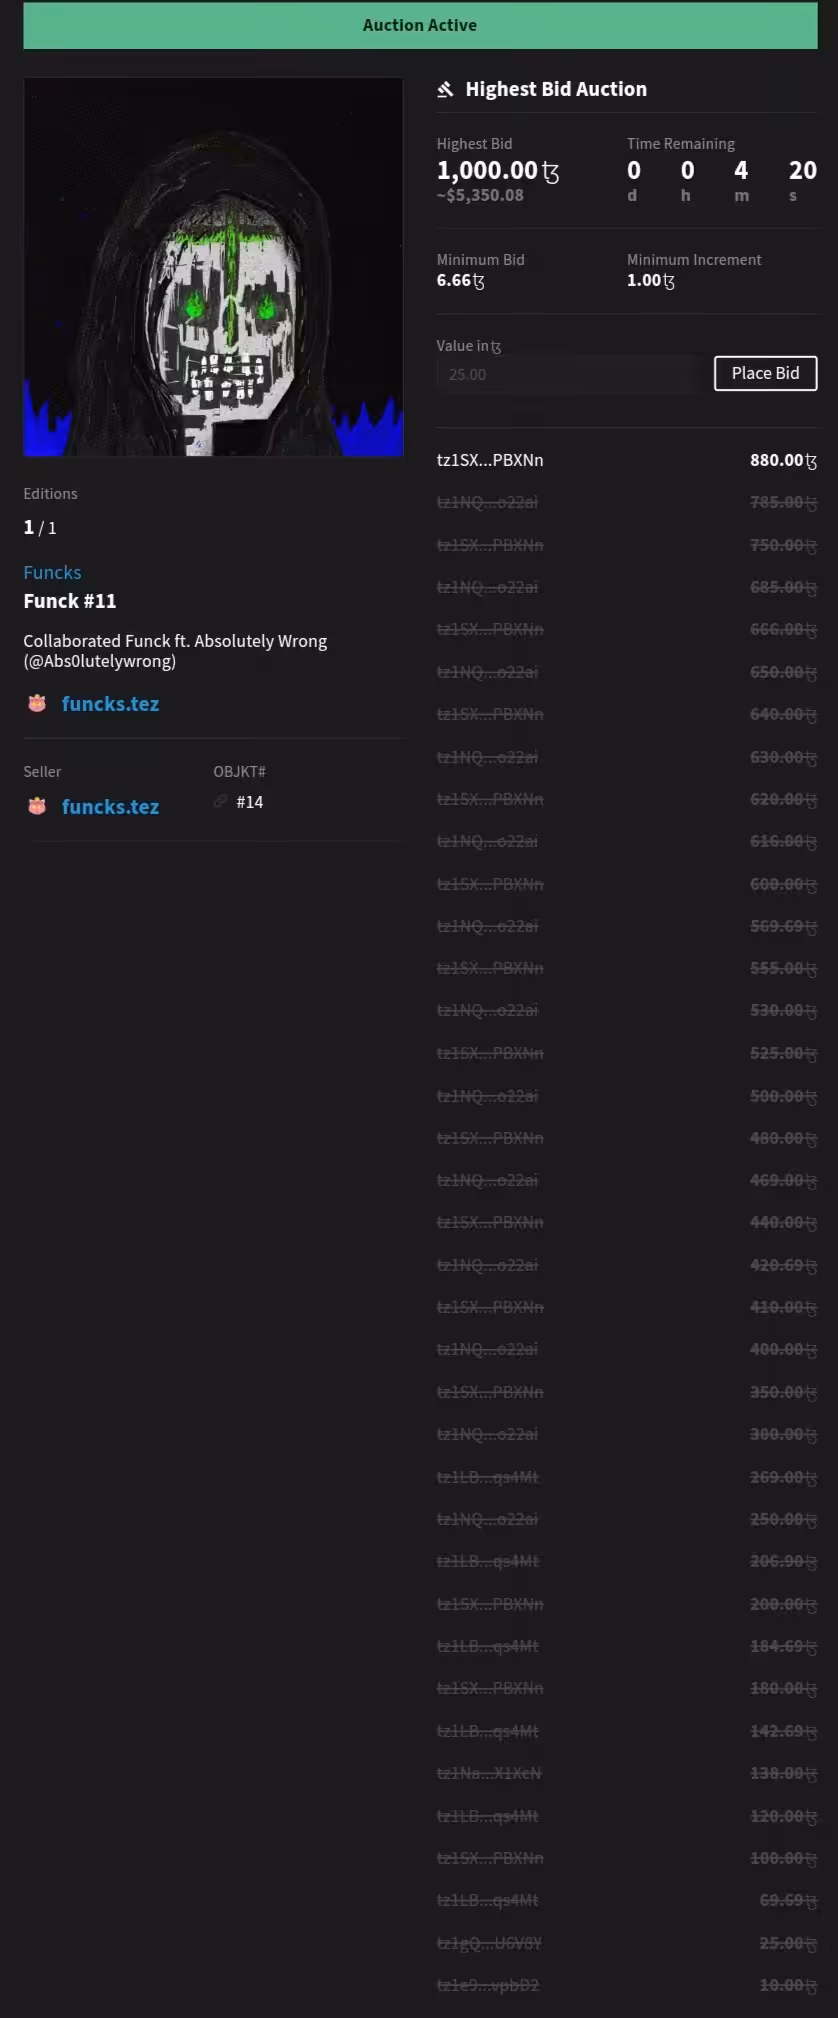
Task: Click the link icon beside OBJKT #14
Action: pos(221,801)
